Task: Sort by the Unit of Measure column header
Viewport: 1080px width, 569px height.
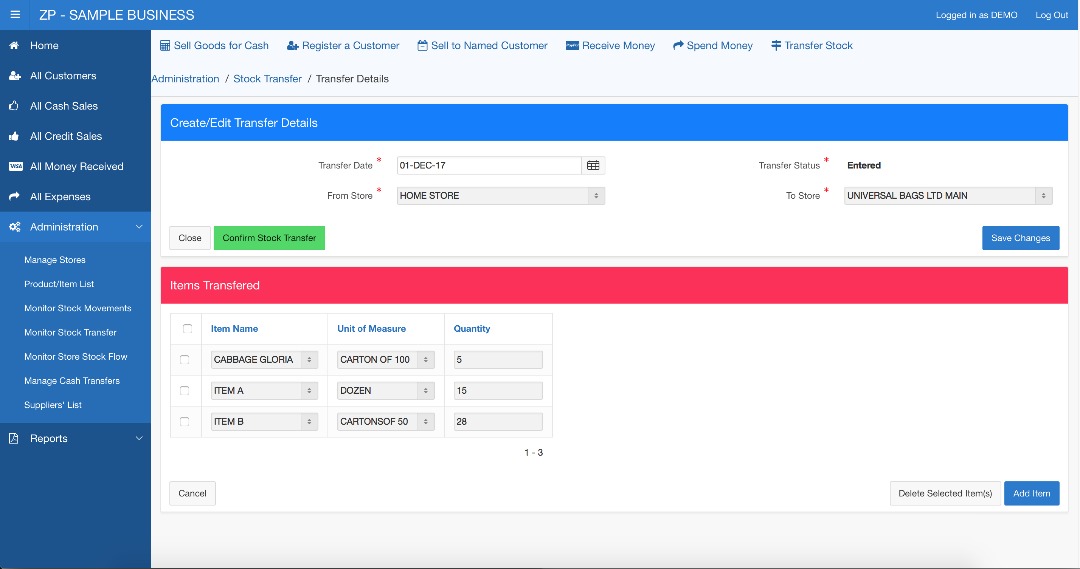Action: pos(371,329)
